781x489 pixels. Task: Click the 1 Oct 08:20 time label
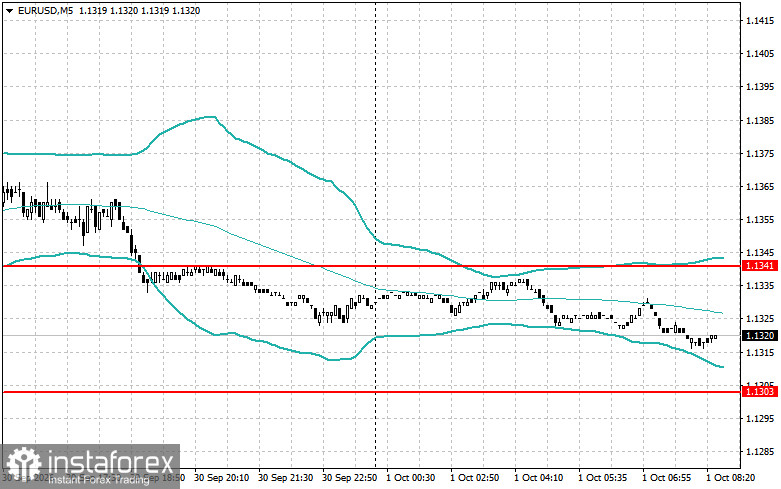click(x=731, y=478)
